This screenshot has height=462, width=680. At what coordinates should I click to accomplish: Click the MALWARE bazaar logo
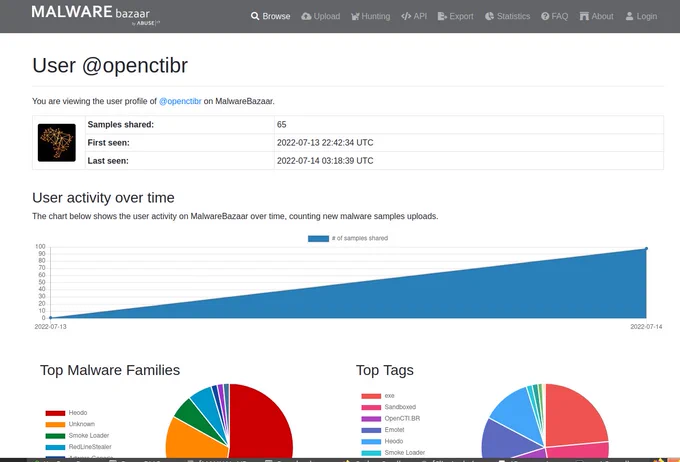tap(95, 14)
